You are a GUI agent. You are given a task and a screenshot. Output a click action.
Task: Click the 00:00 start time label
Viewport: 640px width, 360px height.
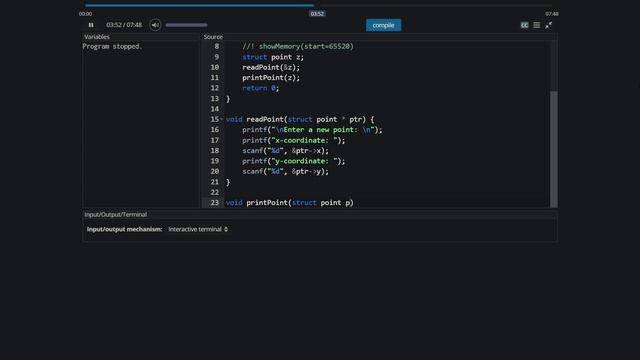tap(85, 14)
